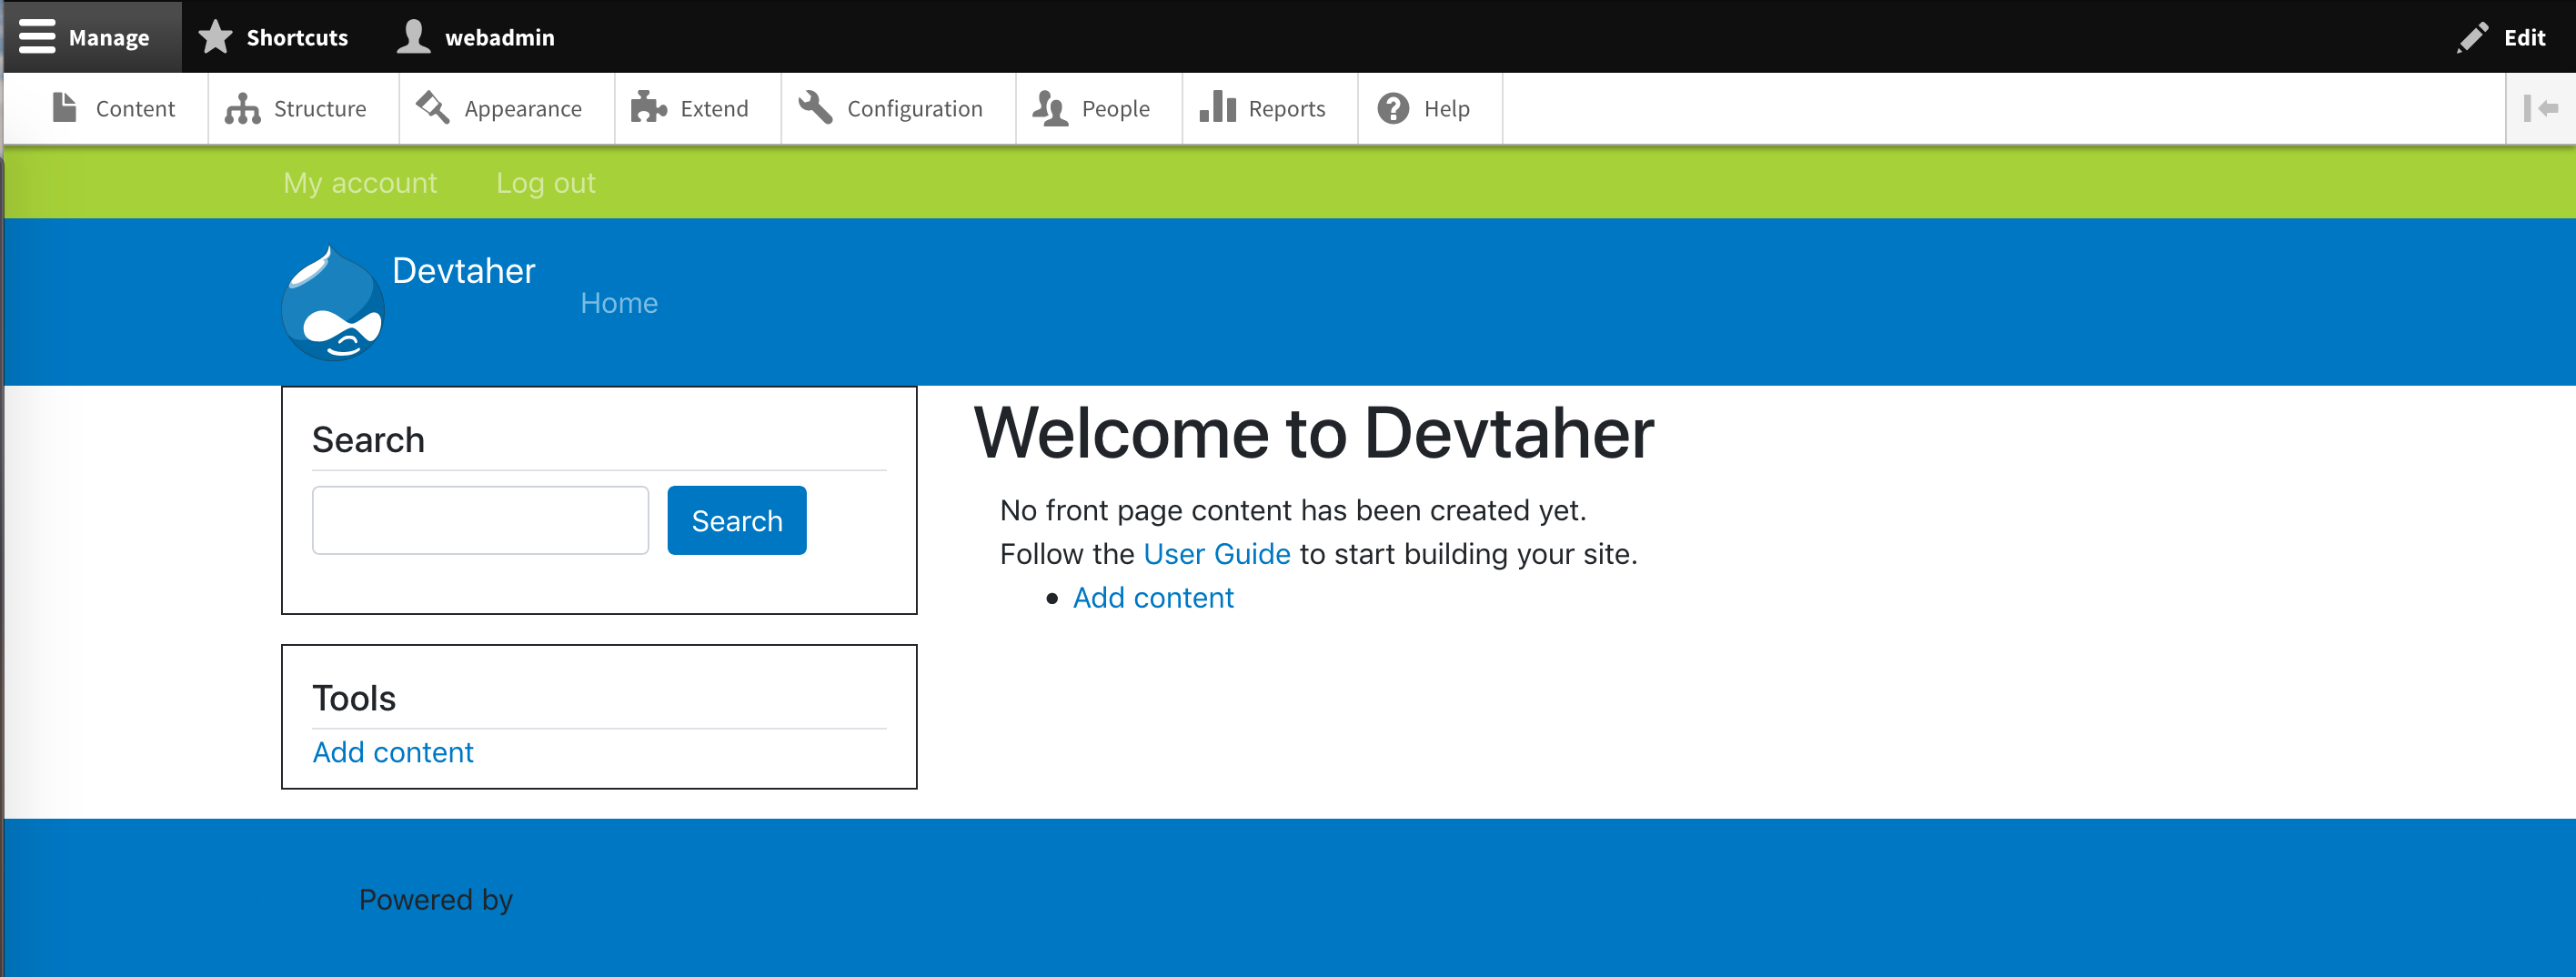2576x977 pixels.
Task: Click Add content under Tools
Action: tap(393, 751)
